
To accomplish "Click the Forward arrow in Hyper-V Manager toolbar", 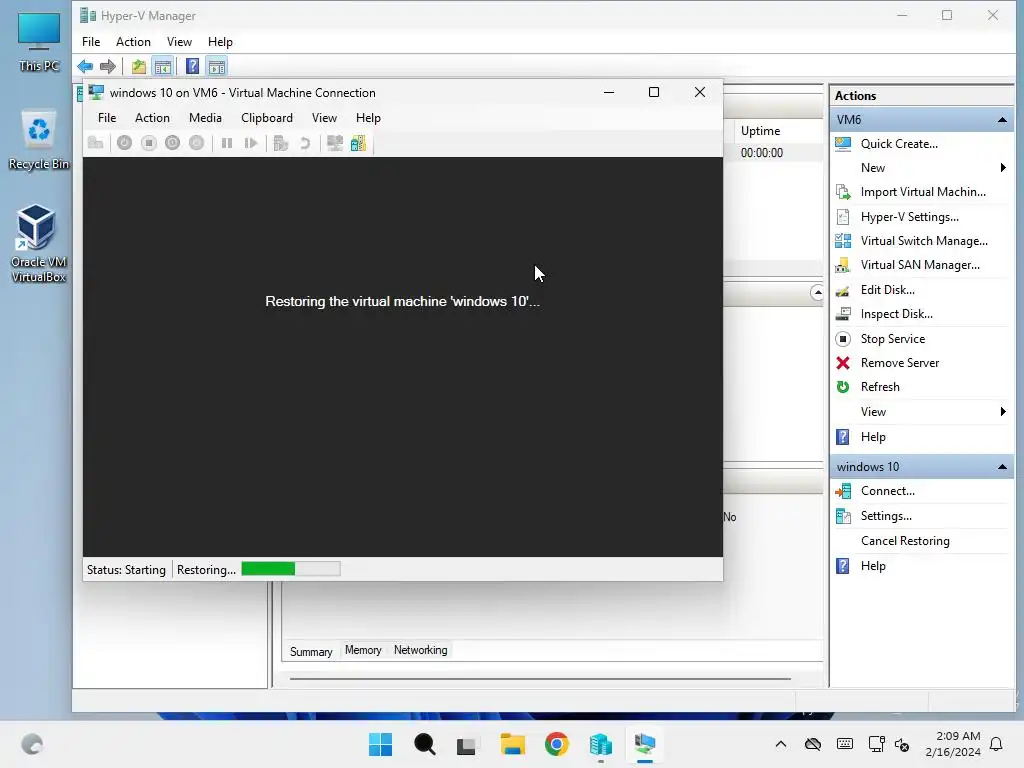I will [108, 66].
